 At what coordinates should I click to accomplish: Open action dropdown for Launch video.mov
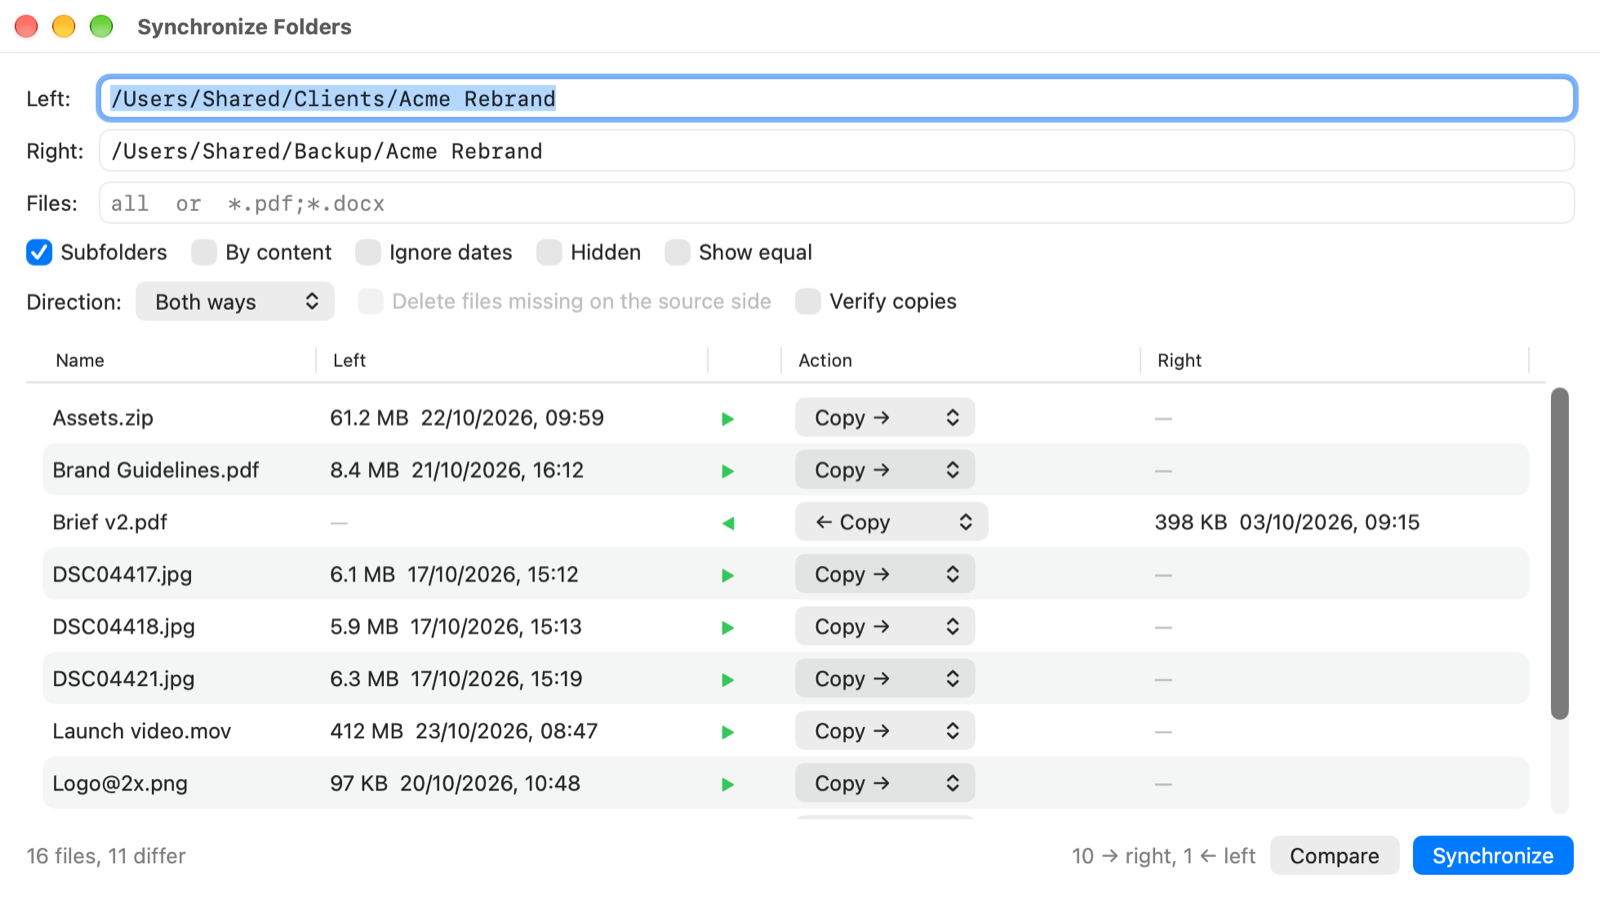(885, 731)
